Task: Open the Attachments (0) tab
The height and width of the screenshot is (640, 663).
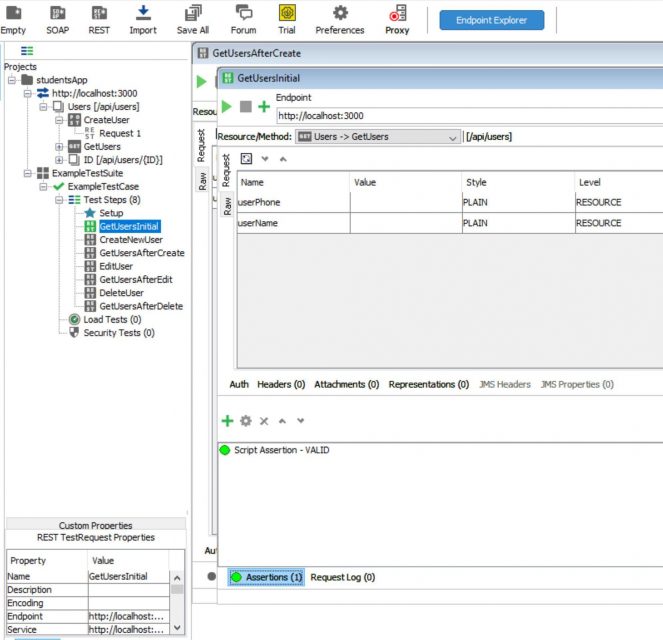Action: (x=346, y=384)
